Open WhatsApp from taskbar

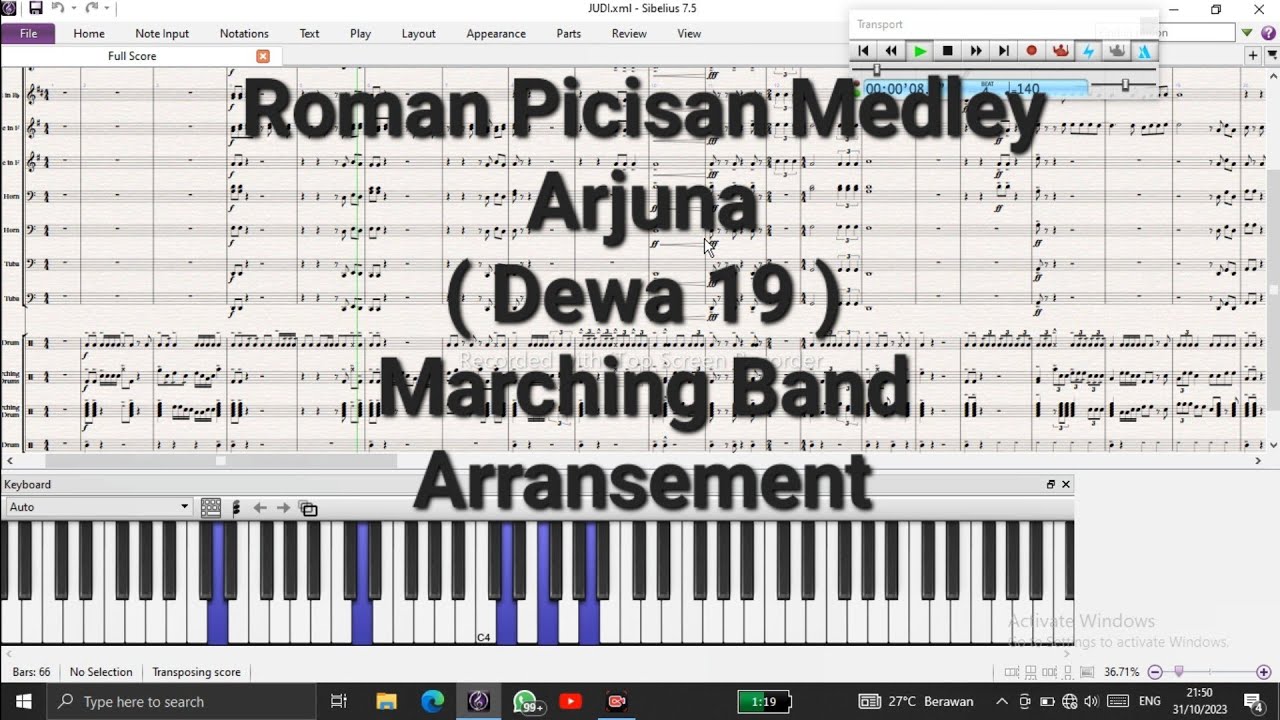pos(526,701)
